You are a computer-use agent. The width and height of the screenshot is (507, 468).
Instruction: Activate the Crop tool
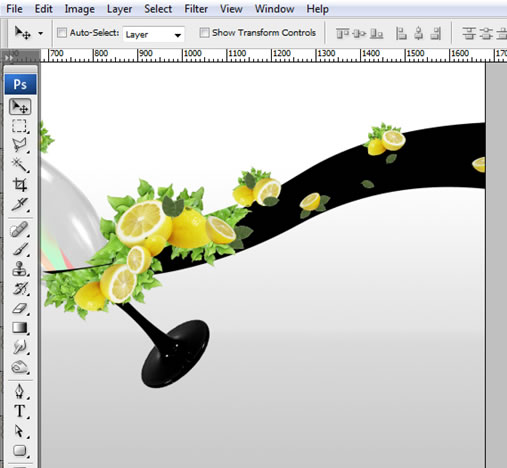(19, 184)
